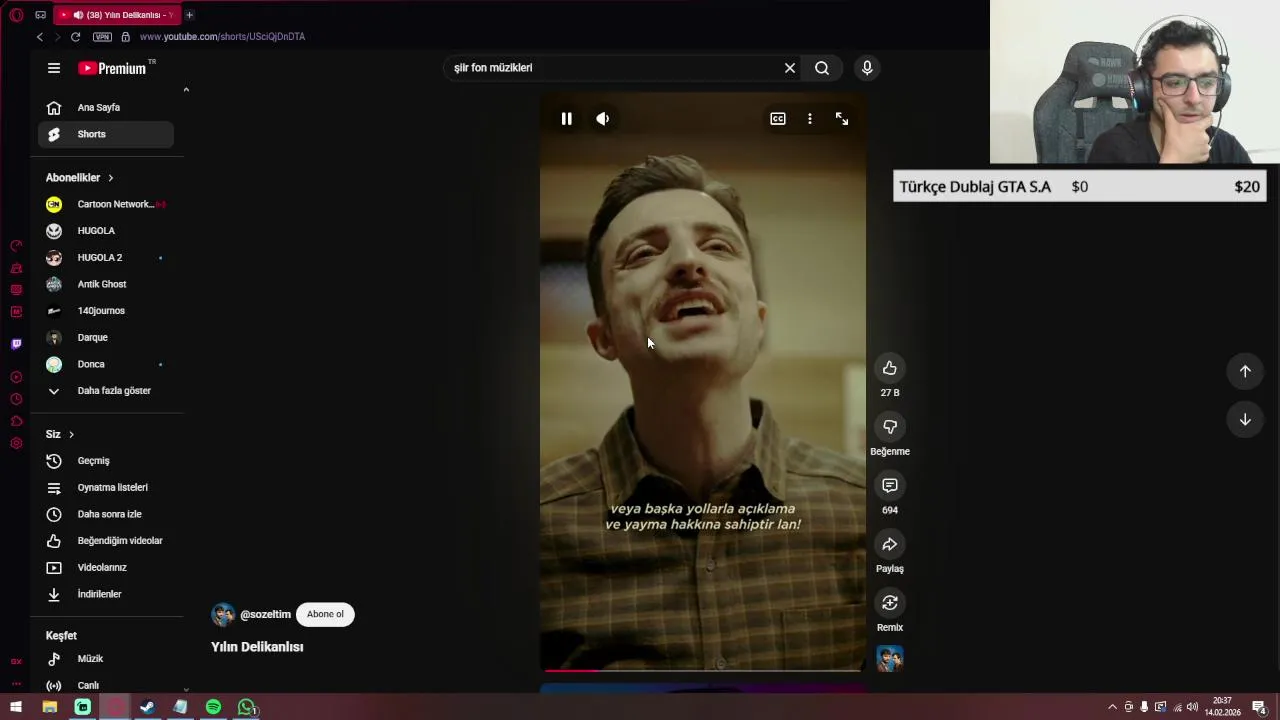Open the system volume tray icon
The height and width of the screenshot is (720, 1280).
(x=1192, y=707)
